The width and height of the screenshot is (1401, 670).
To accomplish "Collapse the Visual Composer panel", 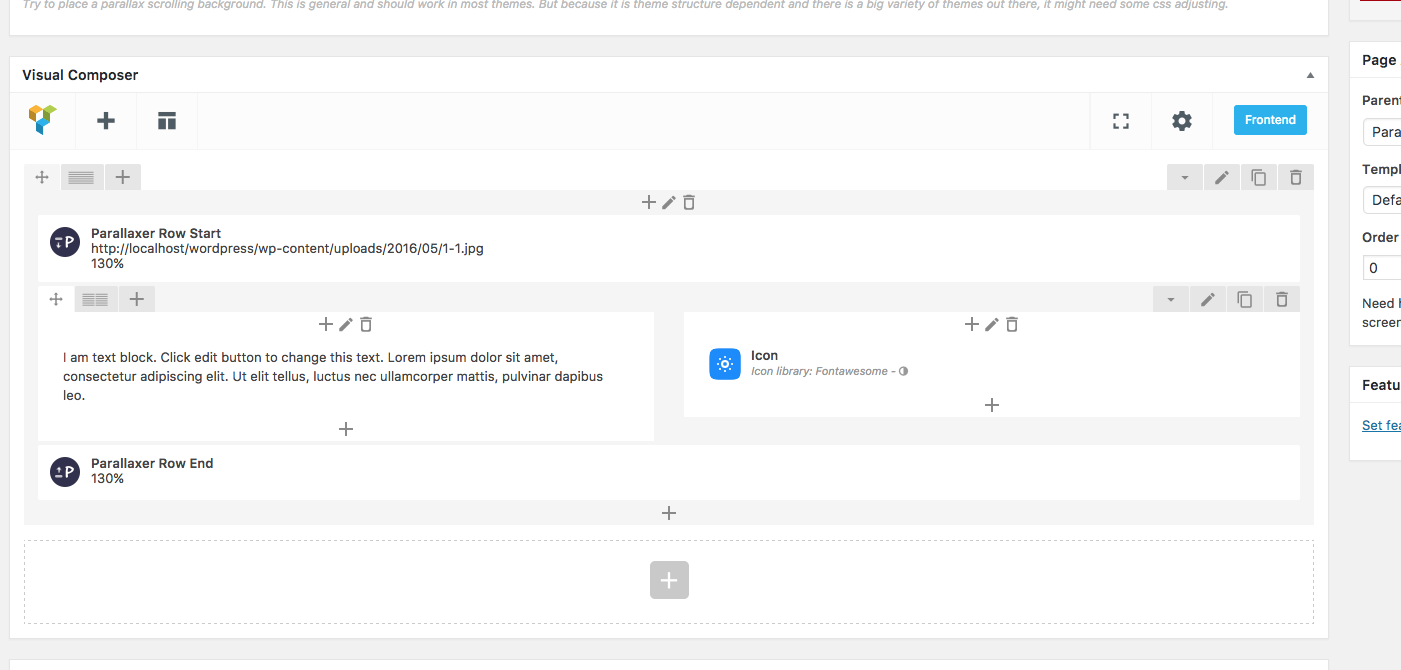I will [x=1310, y=75].
